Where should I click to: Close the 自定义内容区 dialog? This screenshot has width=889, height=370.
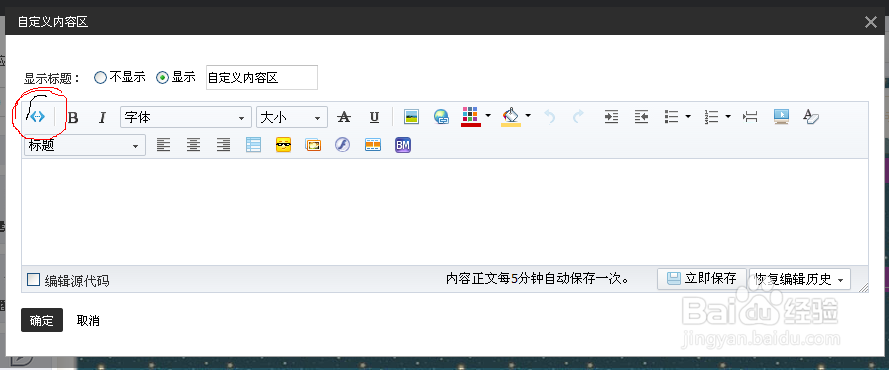(870, 22)
